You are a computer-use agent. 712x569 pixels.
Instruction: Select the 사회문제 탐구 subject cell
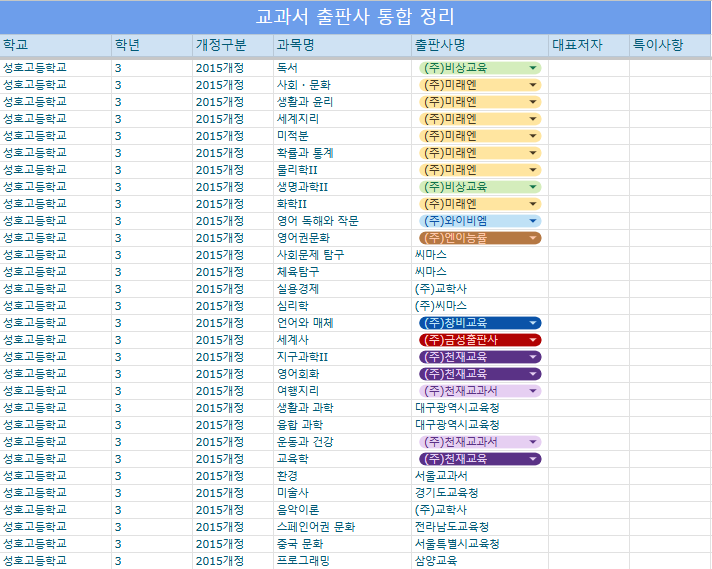(x=342, y=255)
